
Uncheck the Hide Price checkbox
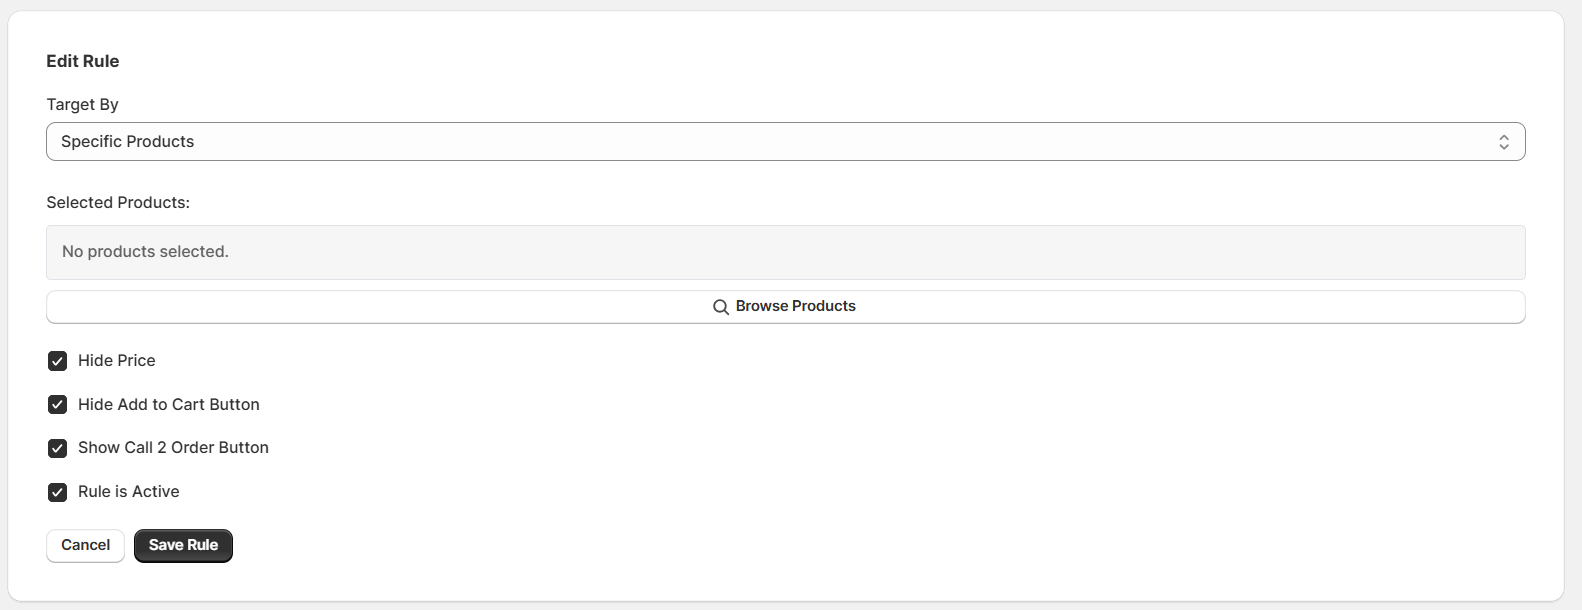point(58,361)
